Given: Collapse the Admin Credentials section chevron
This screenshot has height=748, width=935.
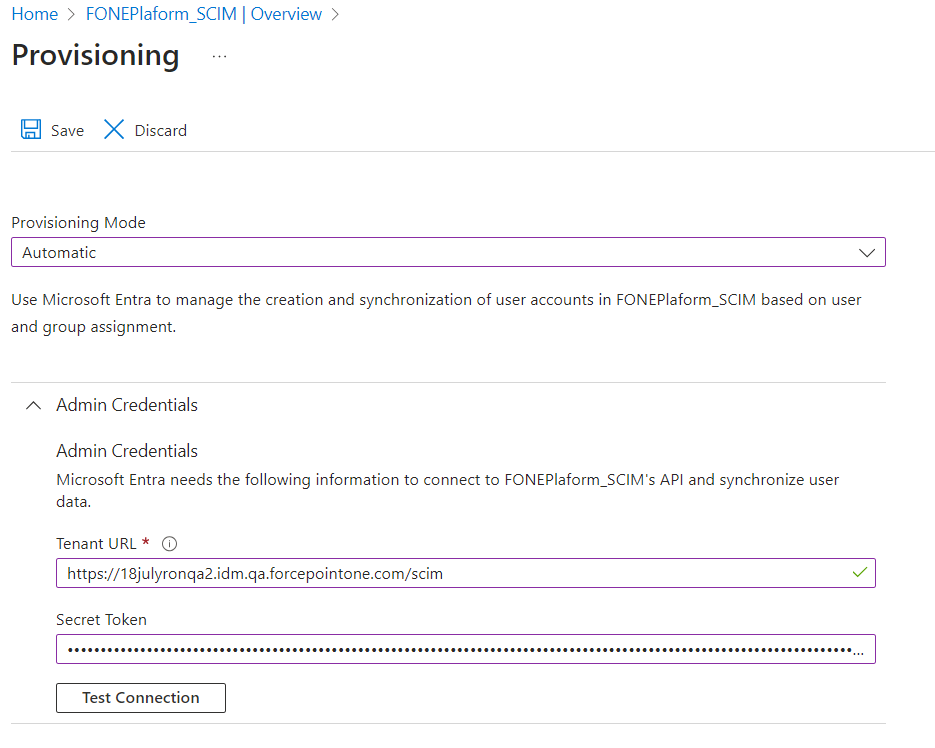Looking at the screenshot, I should pyautogui.click(x=33, y=406).
